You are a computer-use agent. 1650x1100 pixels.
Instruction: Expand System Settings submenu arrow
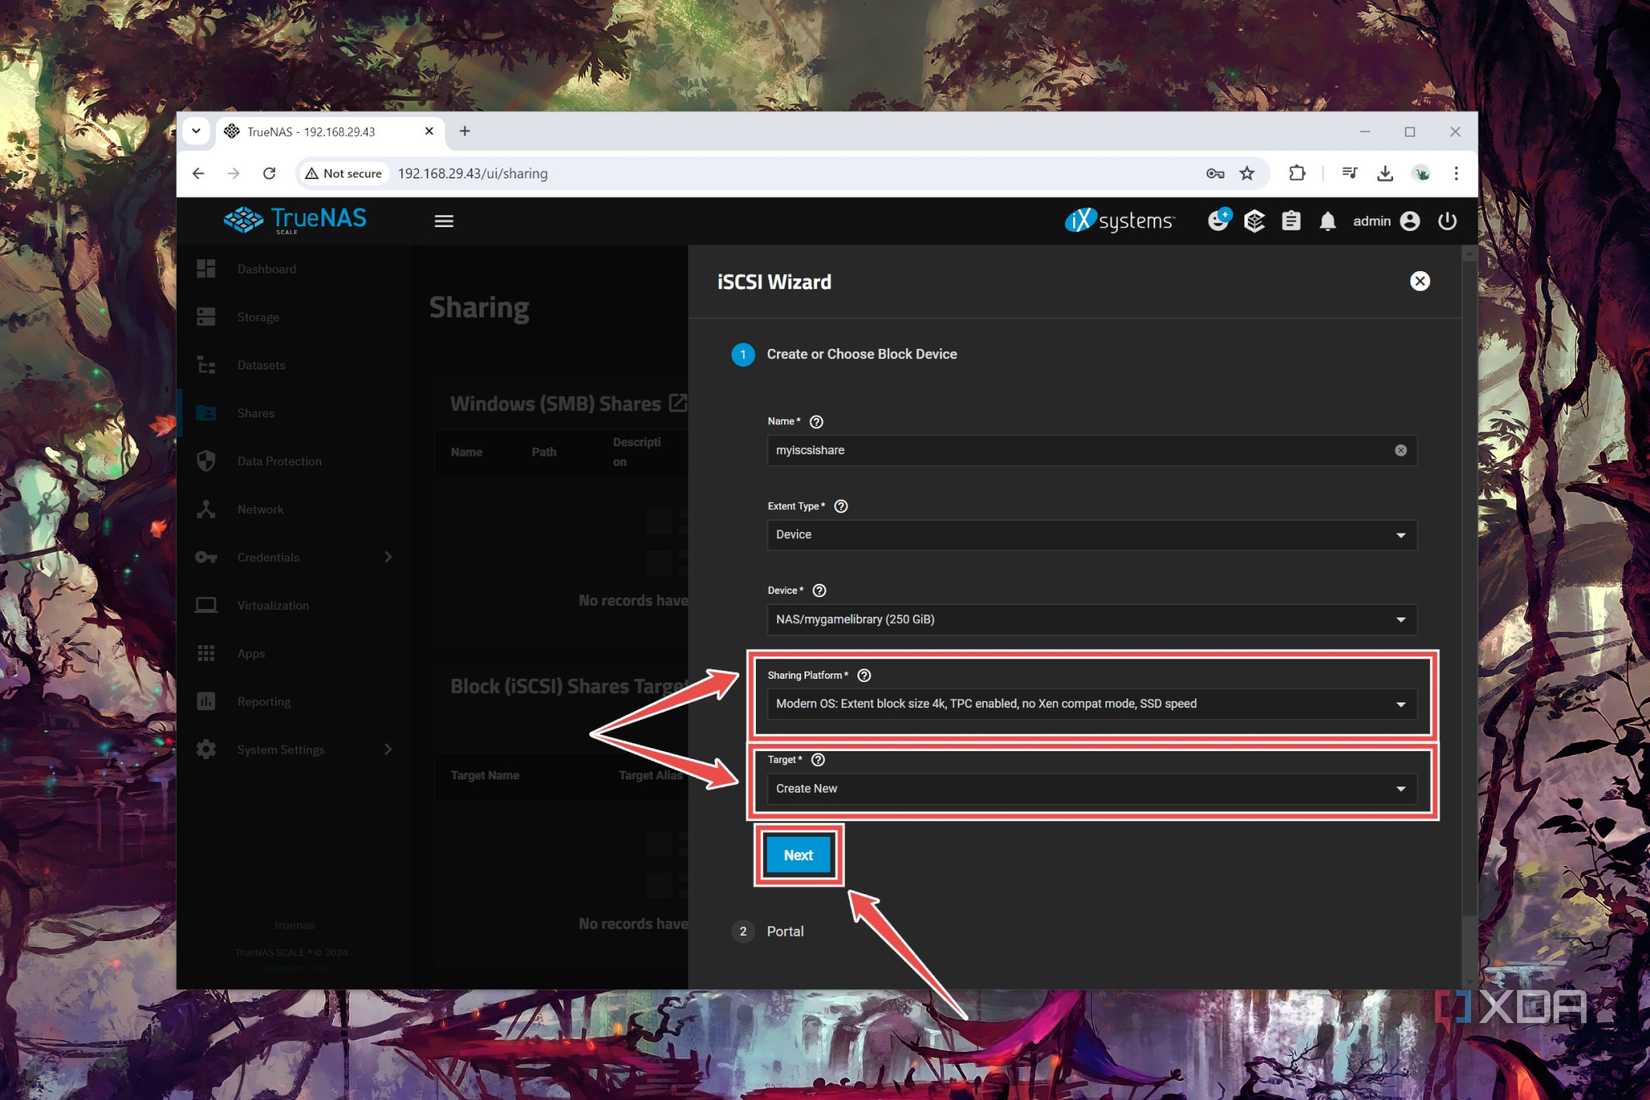(388, 749)
